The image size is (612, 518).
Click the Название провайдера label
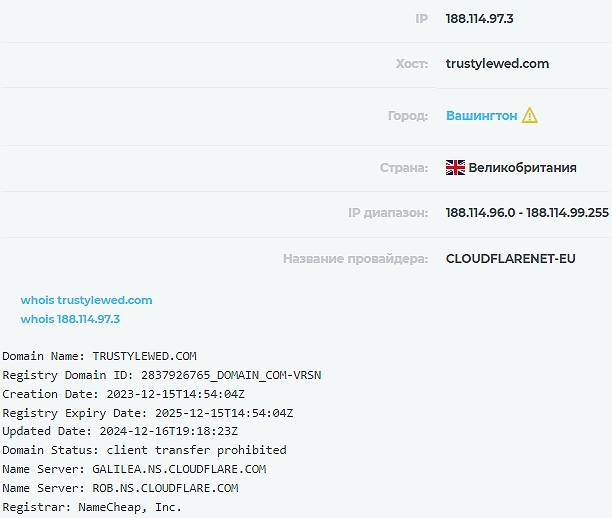coord(356,259)
